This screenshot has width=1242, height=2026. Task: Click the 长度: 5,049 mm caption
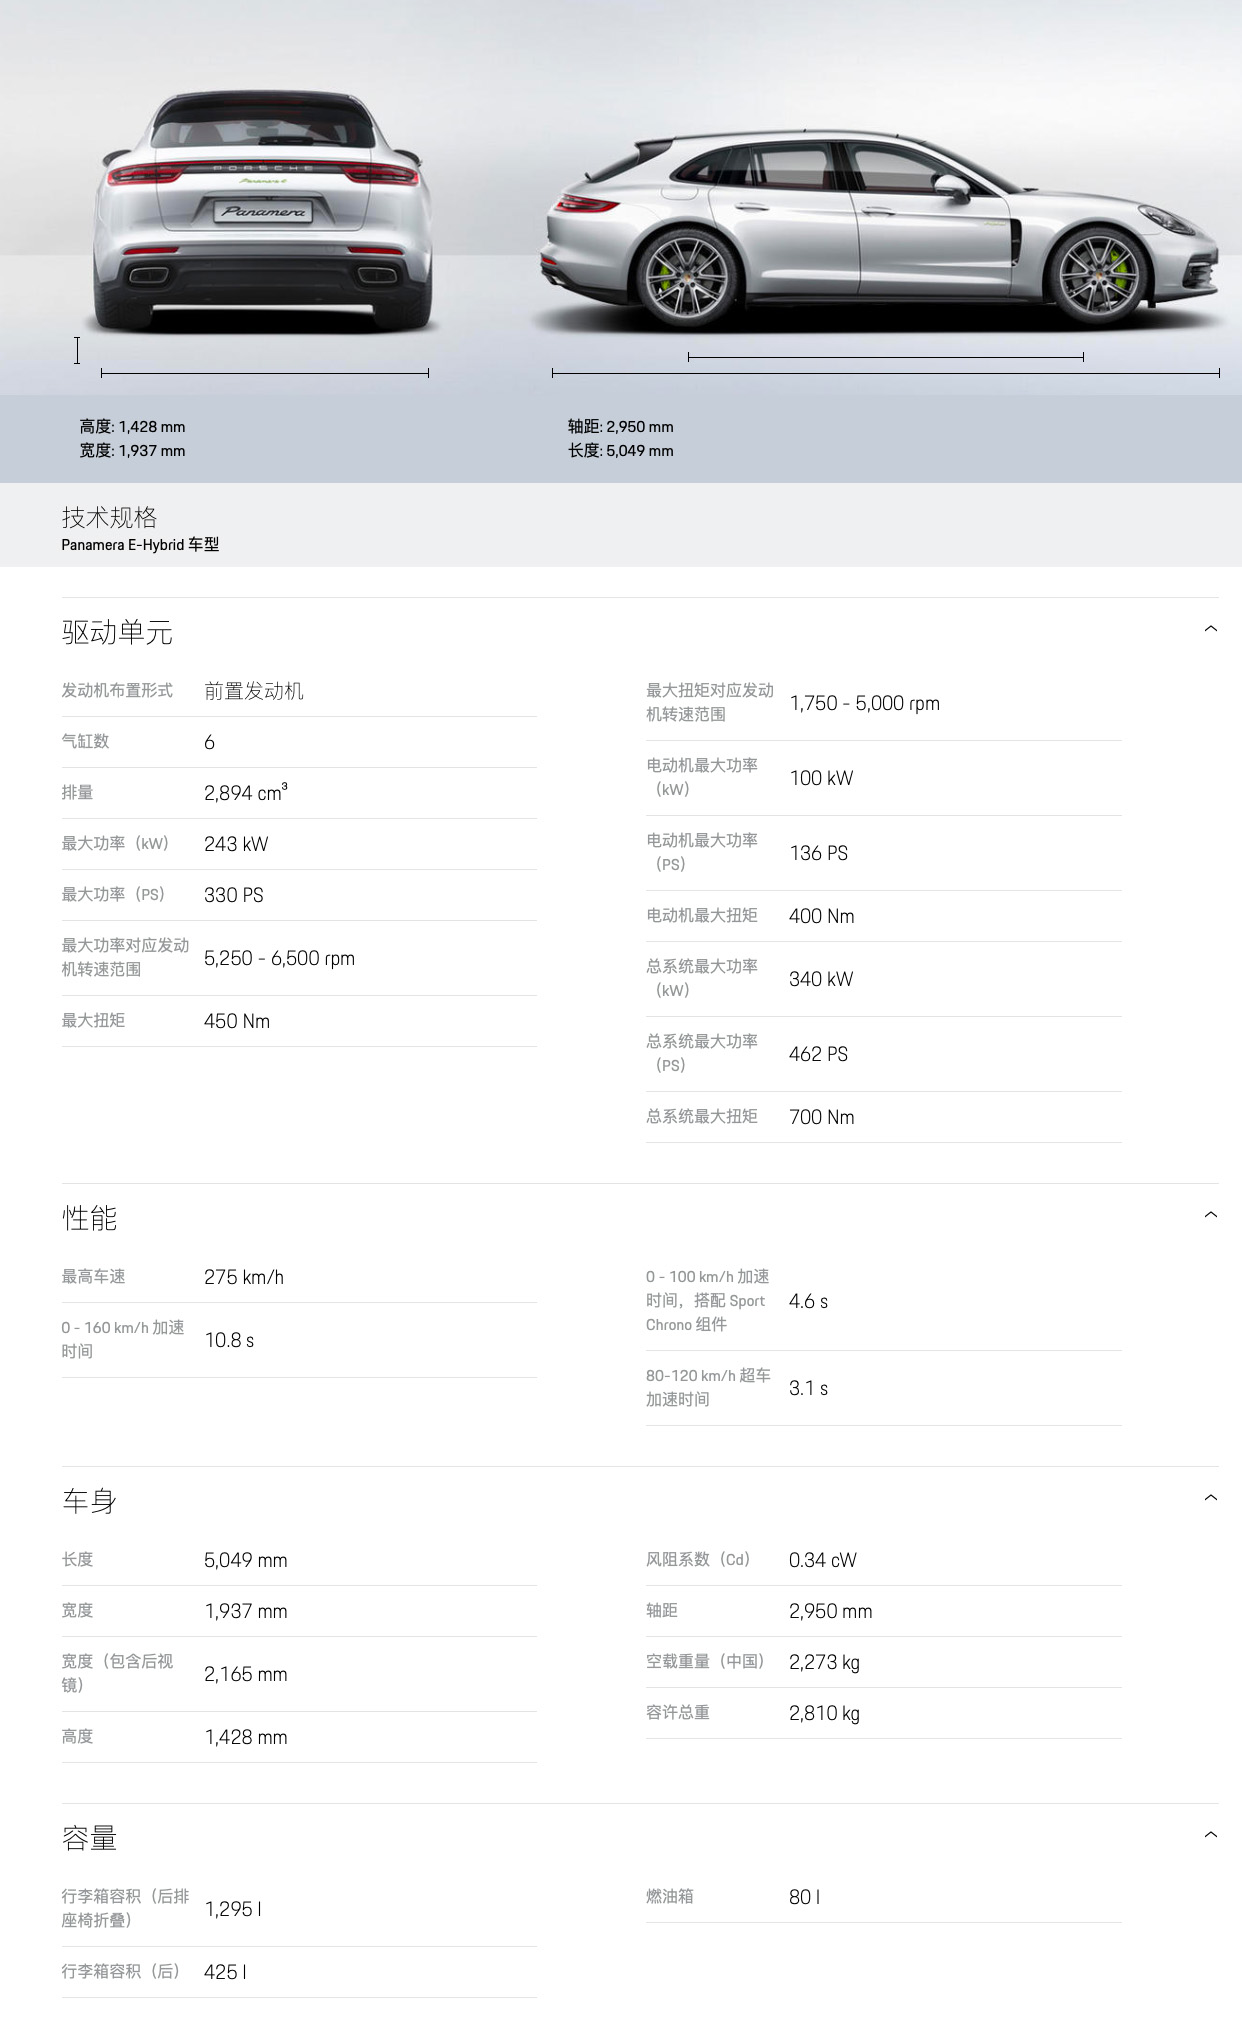620,451
